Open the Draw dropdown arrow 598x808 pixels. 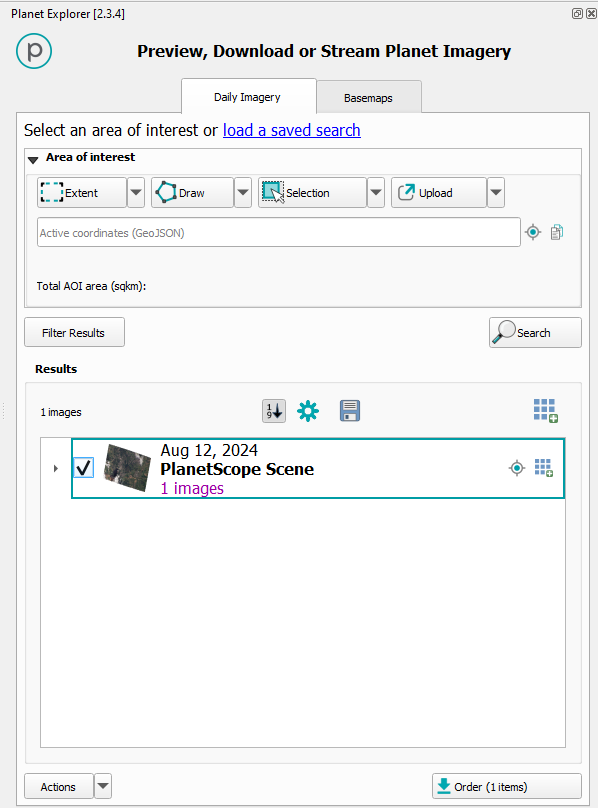point(243,193)
